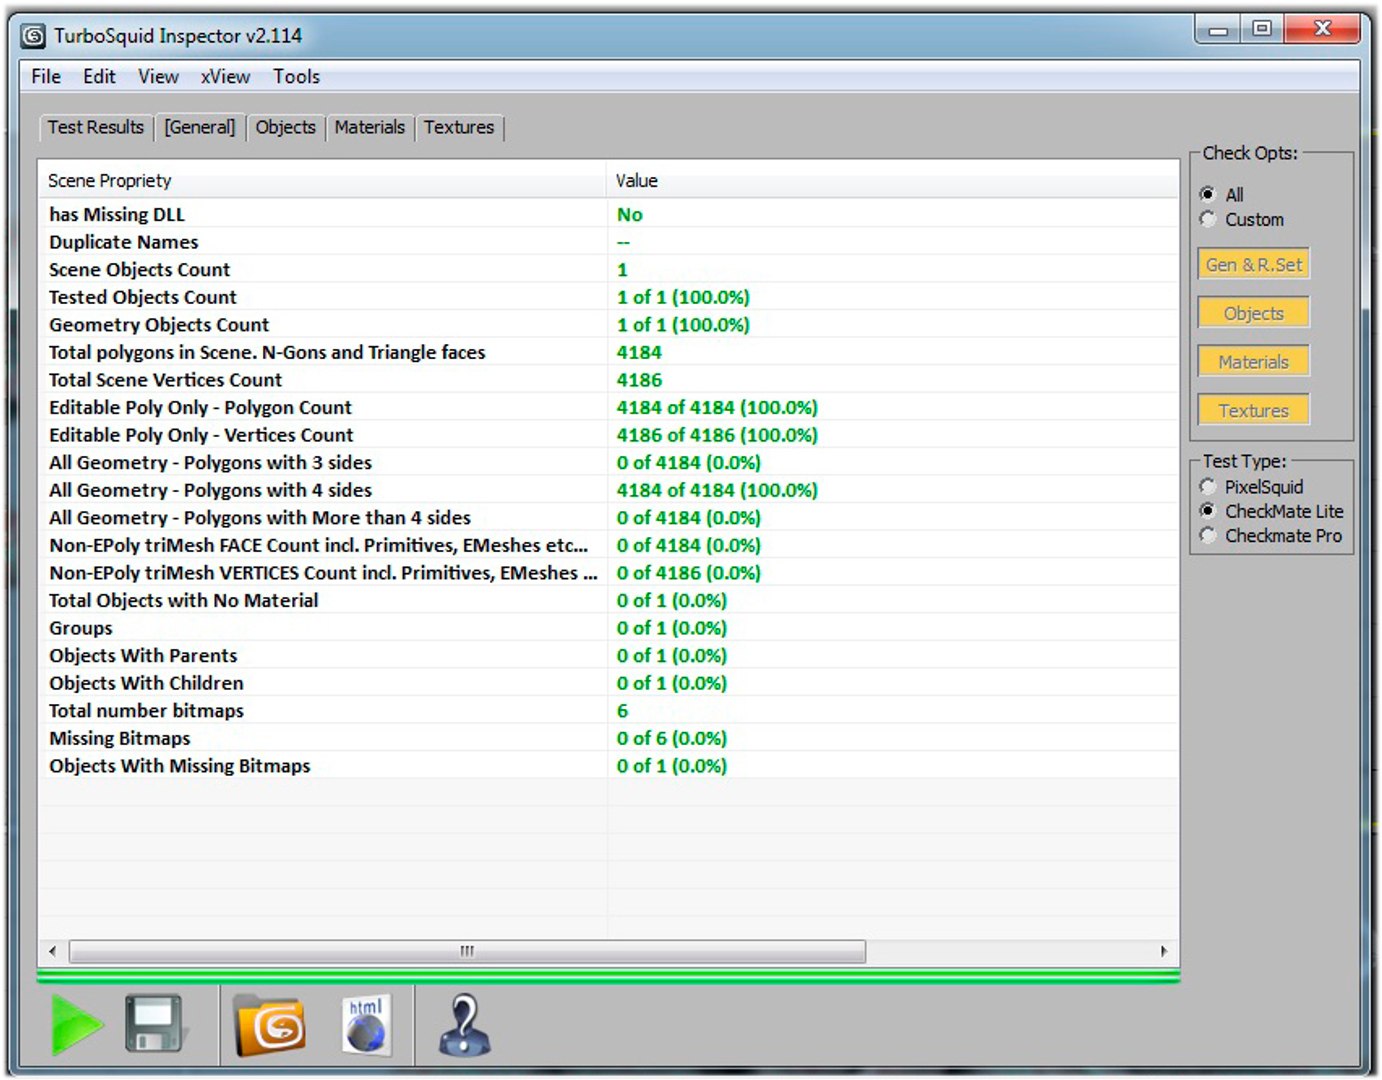Click the 'No' value for Missing DLL
Viewport: 1382px width, 1080px height.
630,215
